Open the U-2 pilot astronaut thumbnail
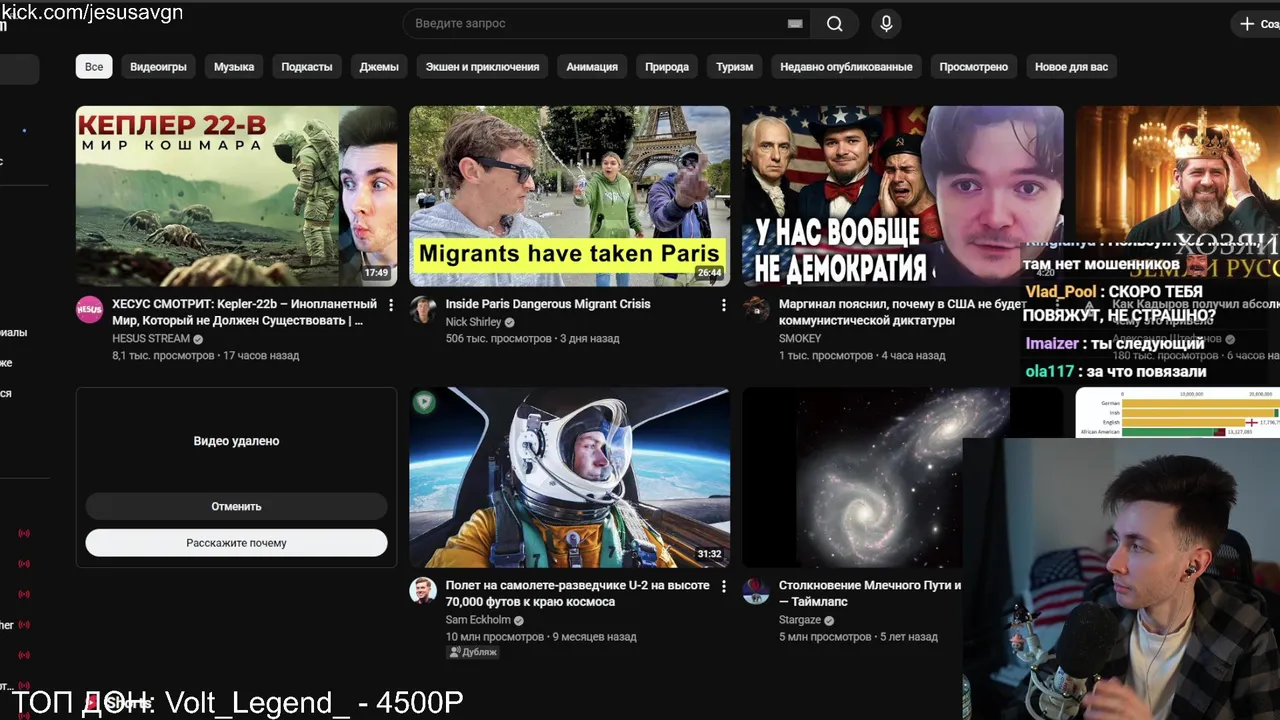Viewport: 1280px width, 720px height. point(569,478)
